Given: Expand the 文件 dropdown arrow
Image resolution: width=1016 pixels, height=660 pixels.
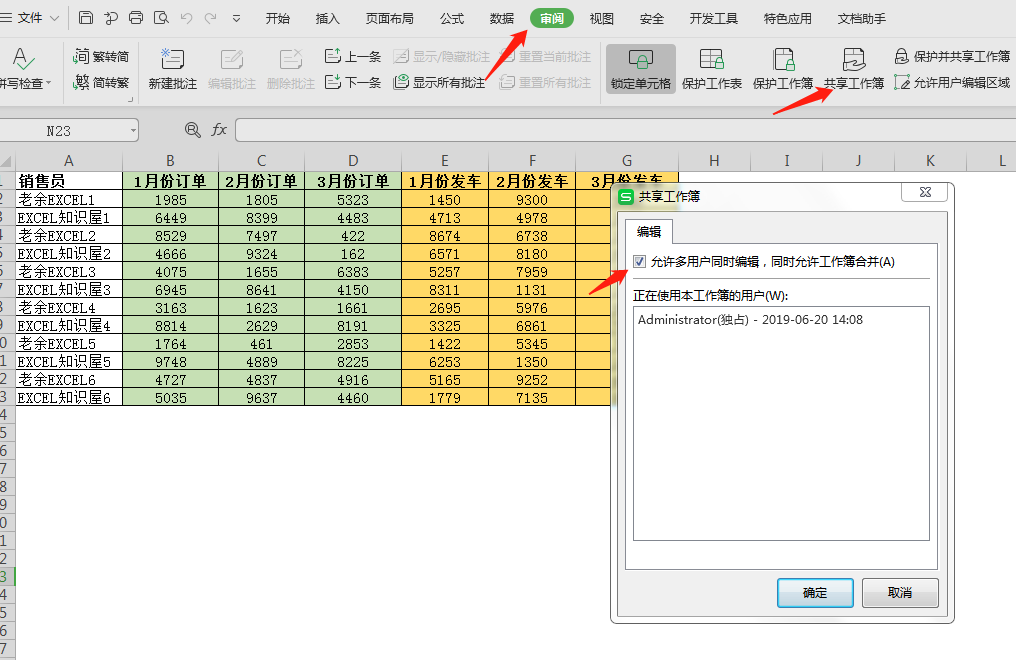Looking at the screenshot, I should tap(54, 19).
